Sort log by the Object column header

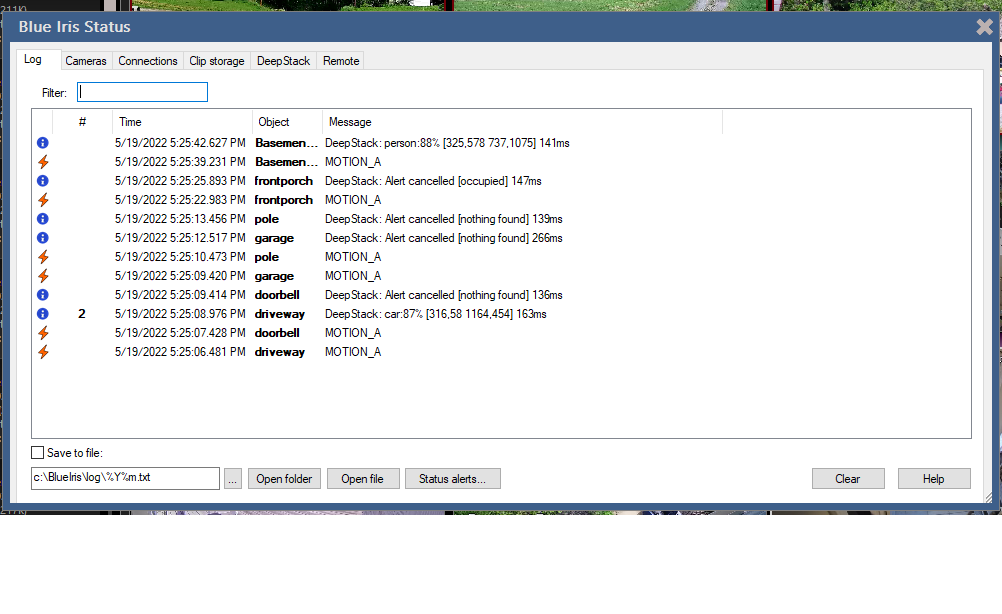tap(288, 122)
